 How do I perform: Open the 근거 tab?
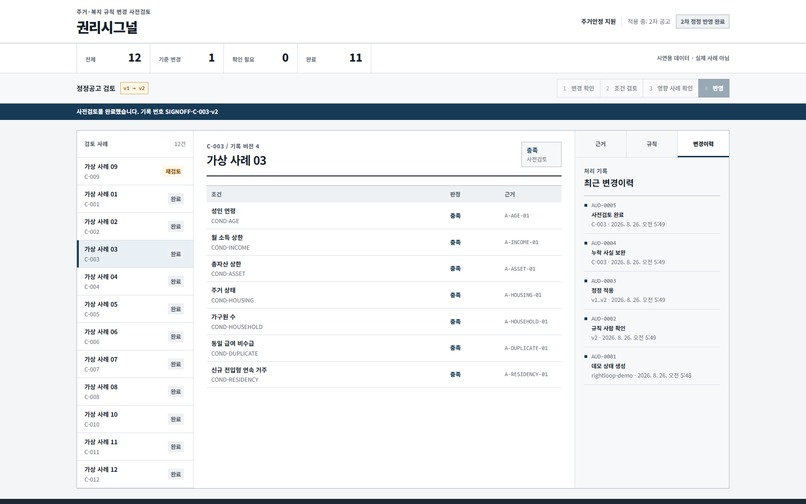[x=600, y=144]
